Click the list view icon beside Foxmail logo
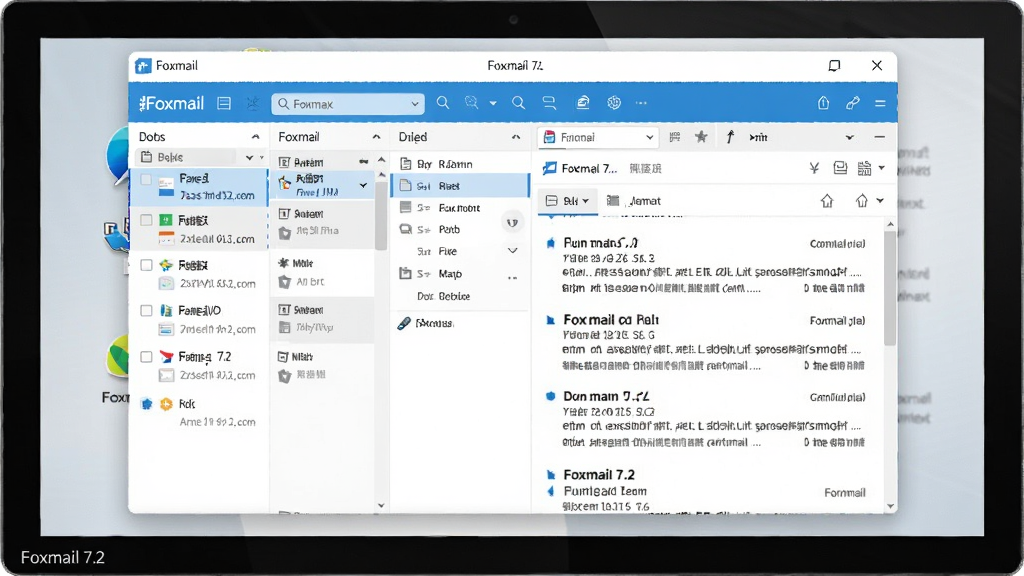 (x=224, y=103)
